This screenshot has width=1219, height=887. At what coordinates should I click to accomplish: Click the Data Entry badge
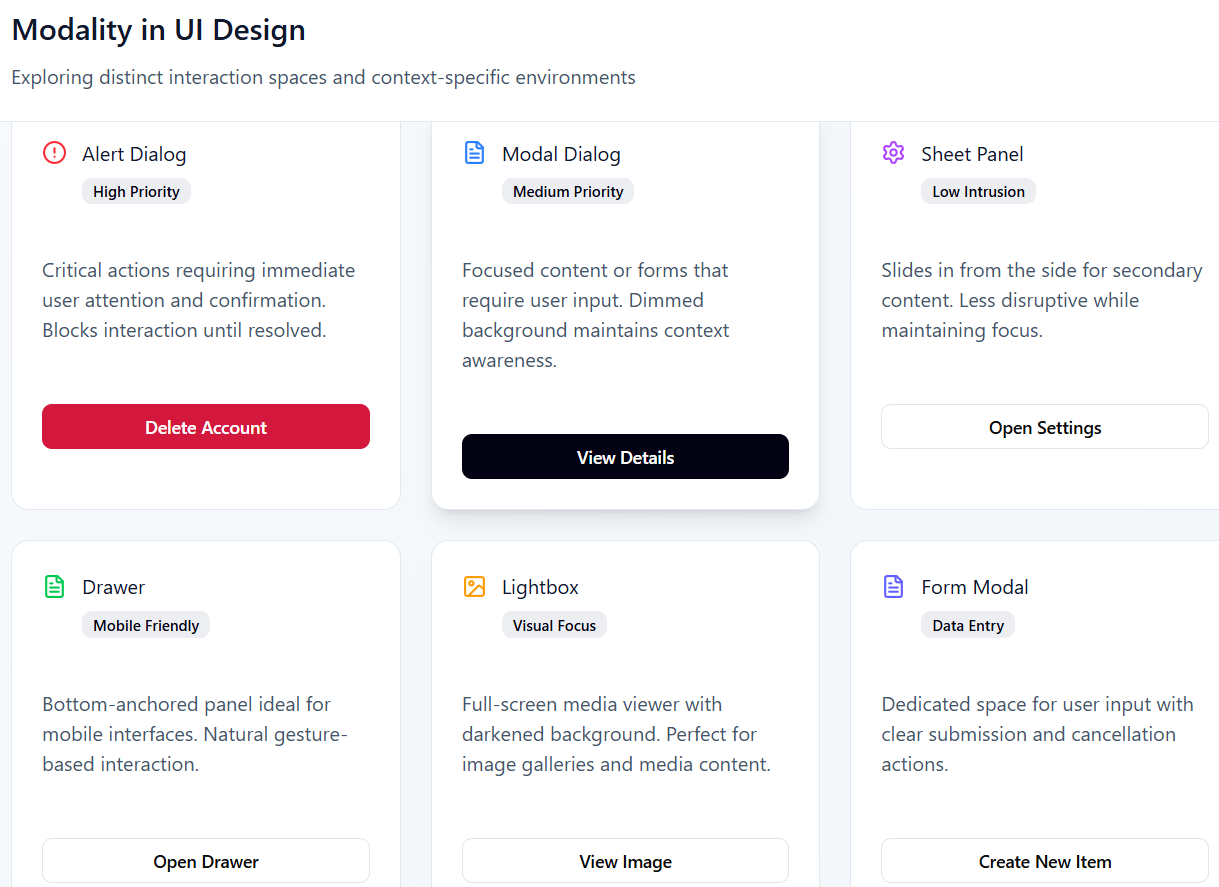968,626
